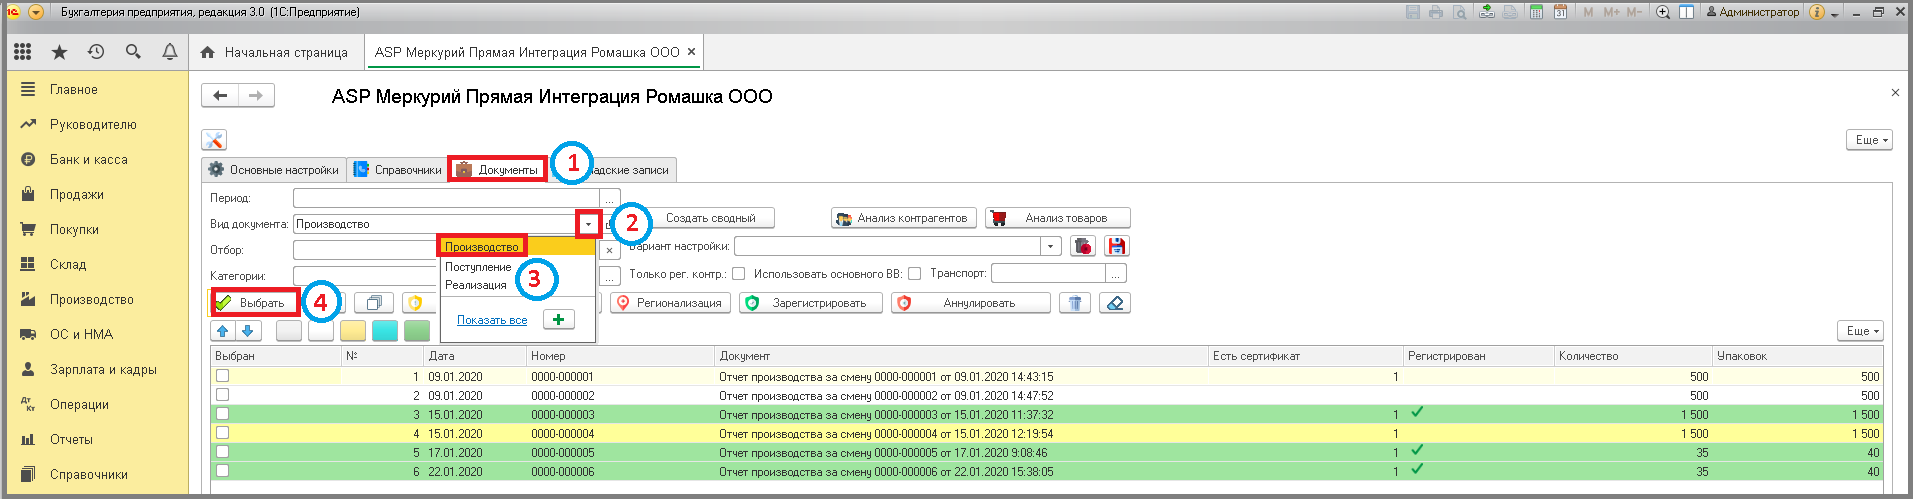Clear the Отбор field with the x button
This screenshot has width=1913, height=499.
[x=609, y=250]
